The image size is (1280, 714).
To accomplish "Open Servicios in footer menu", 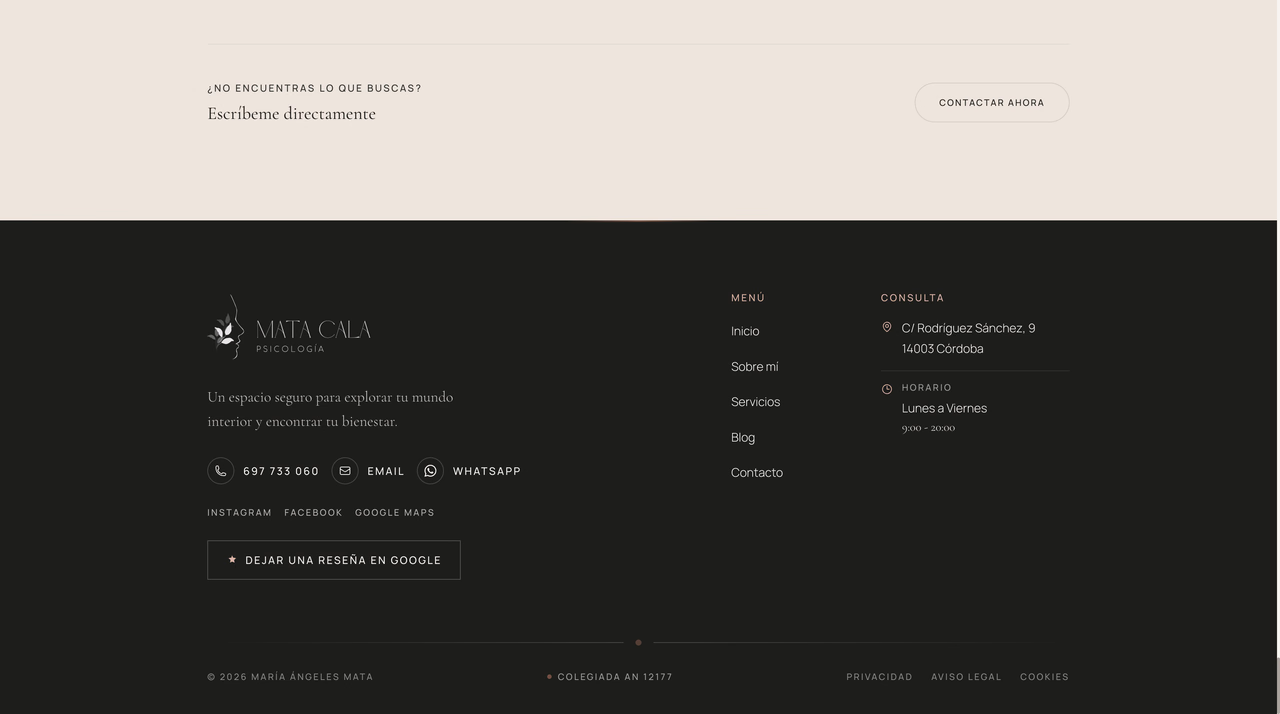I will point(755,402).
